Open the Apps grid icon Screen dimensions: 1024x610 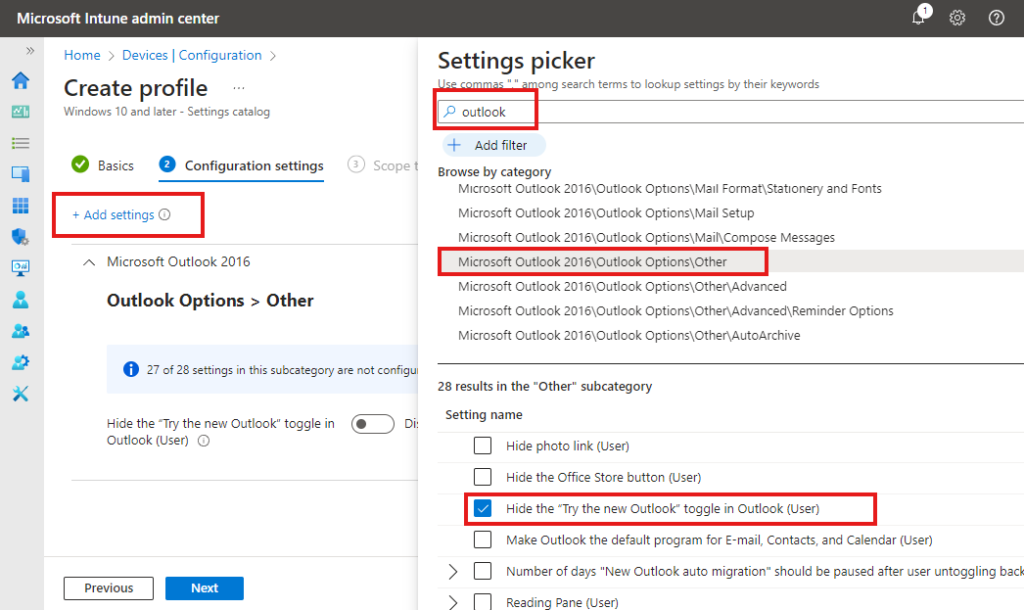pos(20,206)
